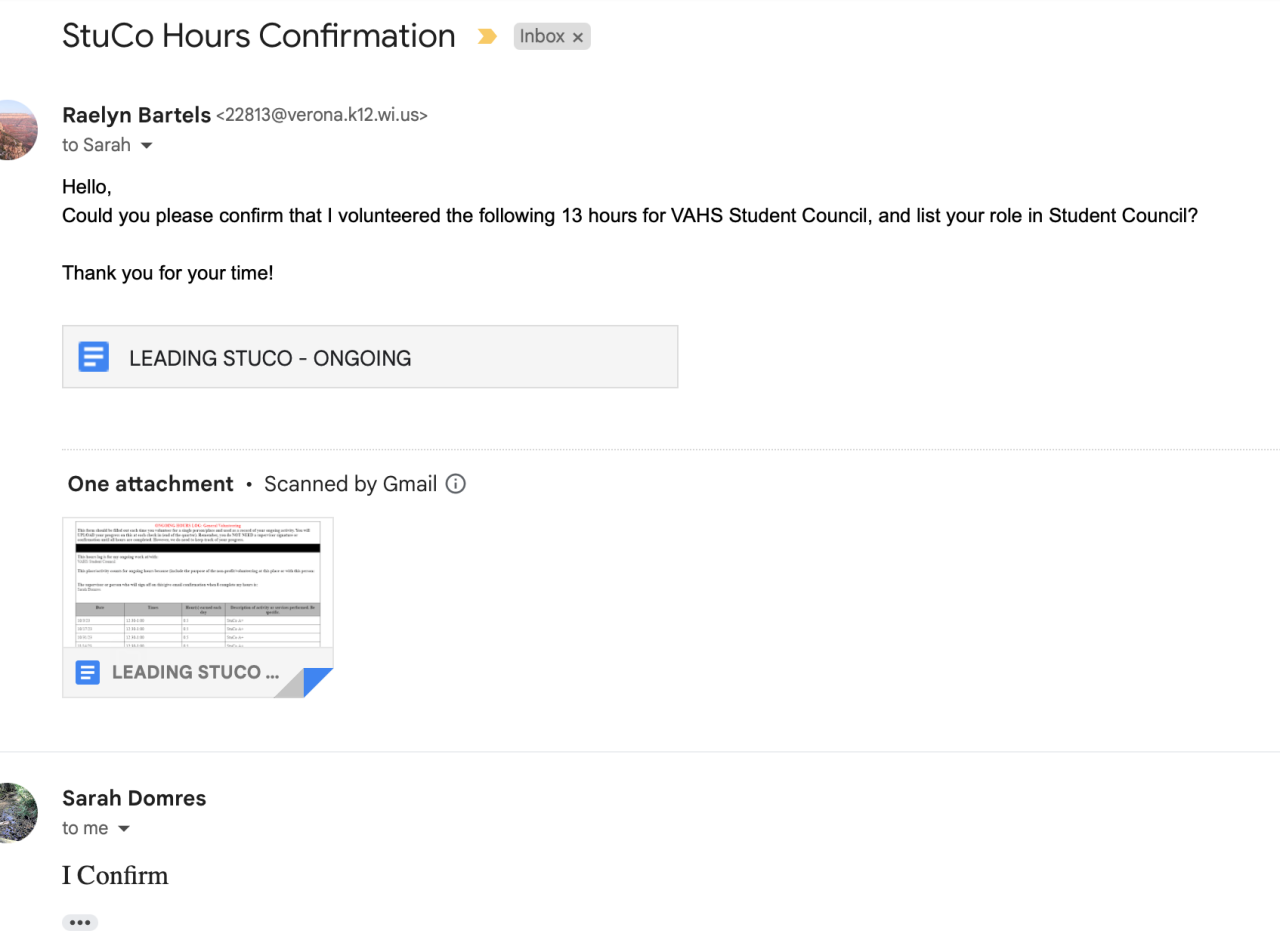Click the 'One attachment' heading

click(150, 484)
